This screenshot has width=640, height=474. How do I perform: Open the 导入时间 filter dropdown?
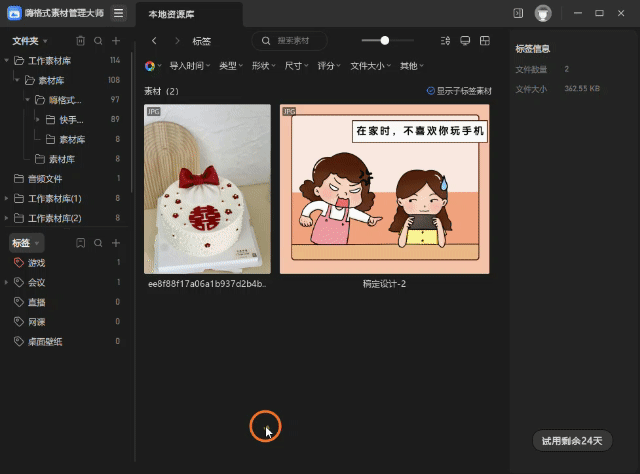click(x=190, y=66)
